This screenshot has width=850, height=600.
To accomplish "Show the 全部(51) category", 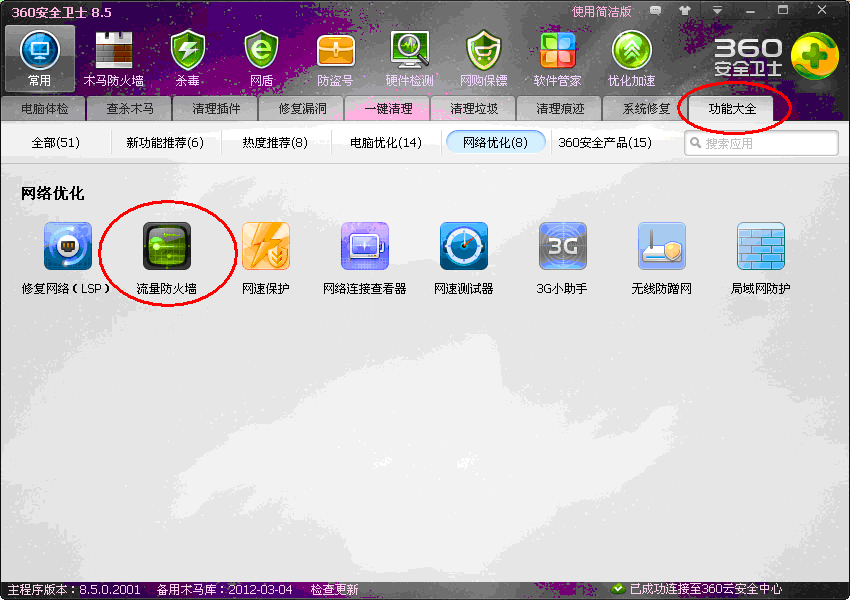I will click(55, 143).
